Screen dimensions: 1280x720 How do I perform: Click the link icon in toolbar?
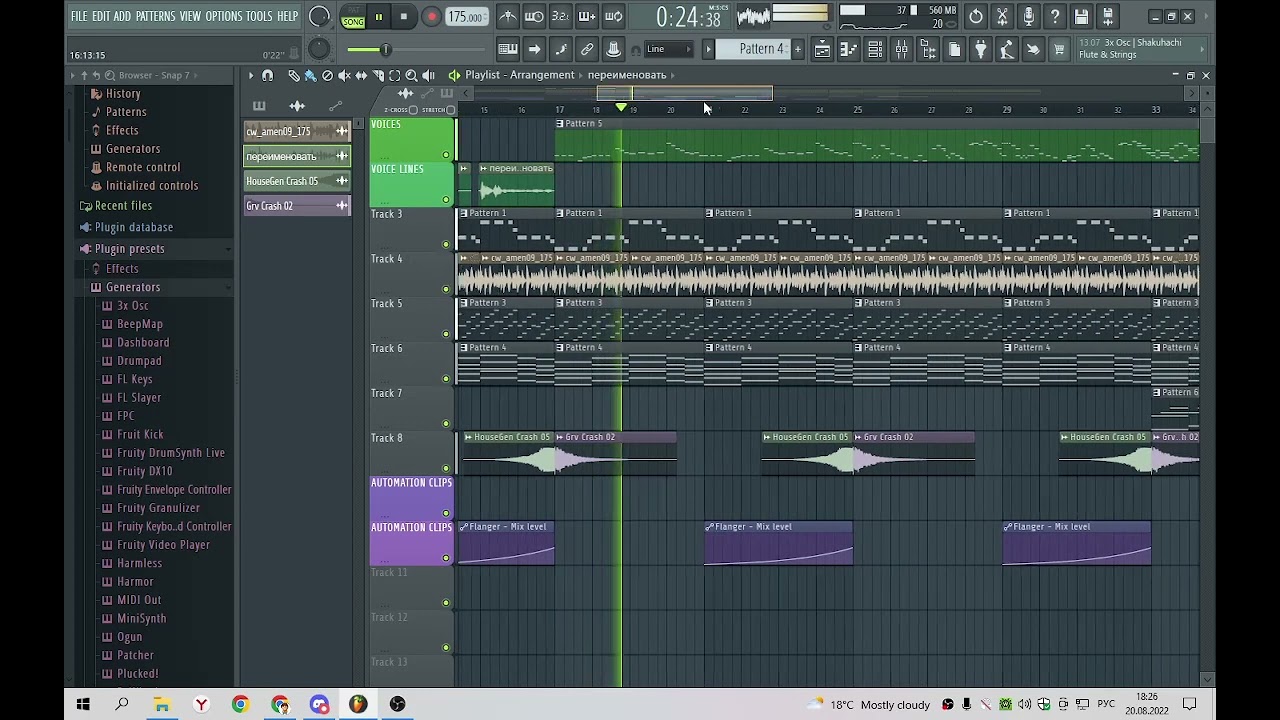tap(587, 49)
